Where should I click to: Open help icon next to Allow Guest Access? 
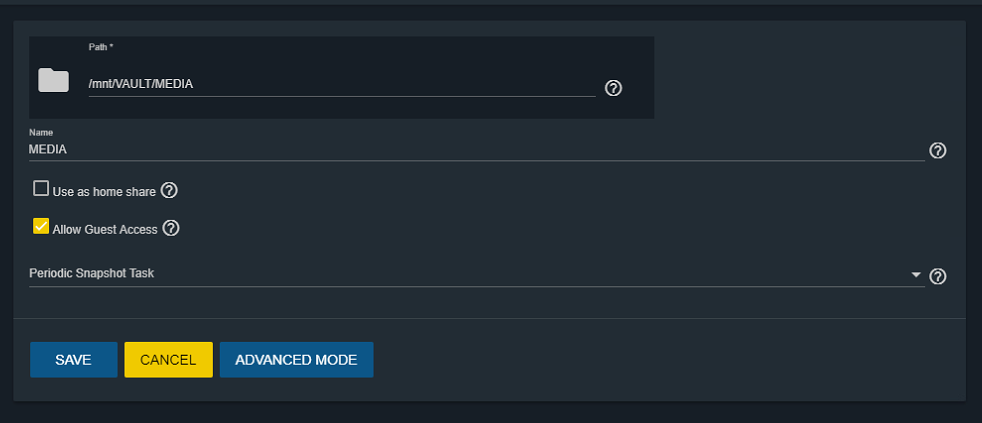point(171,228)
